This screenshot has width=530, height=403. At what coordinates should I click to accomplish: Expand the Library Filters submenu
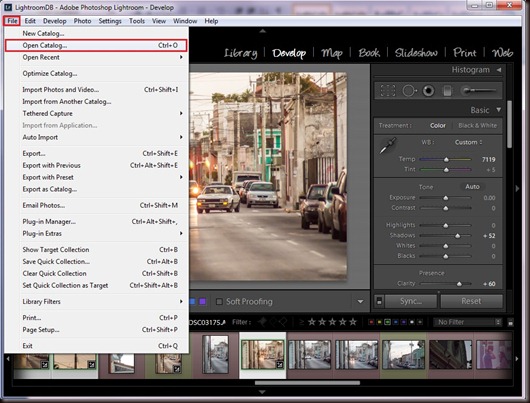coord(96,301)
